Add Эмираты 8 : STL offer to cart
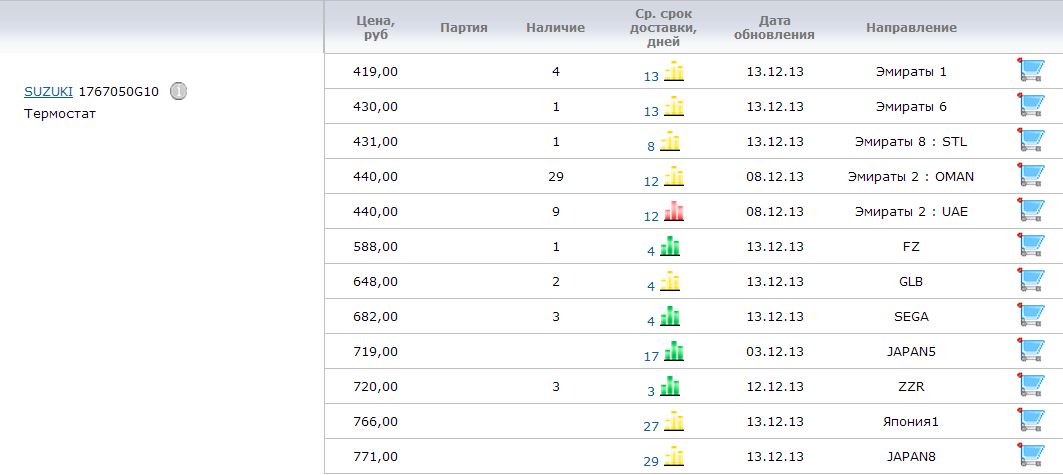The height and width of the screenshot is (475, 1063). tap(1030, 141)
